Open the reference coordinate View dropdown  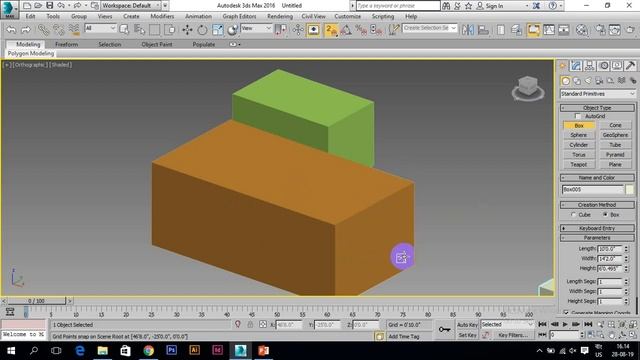tap(256, 28)
